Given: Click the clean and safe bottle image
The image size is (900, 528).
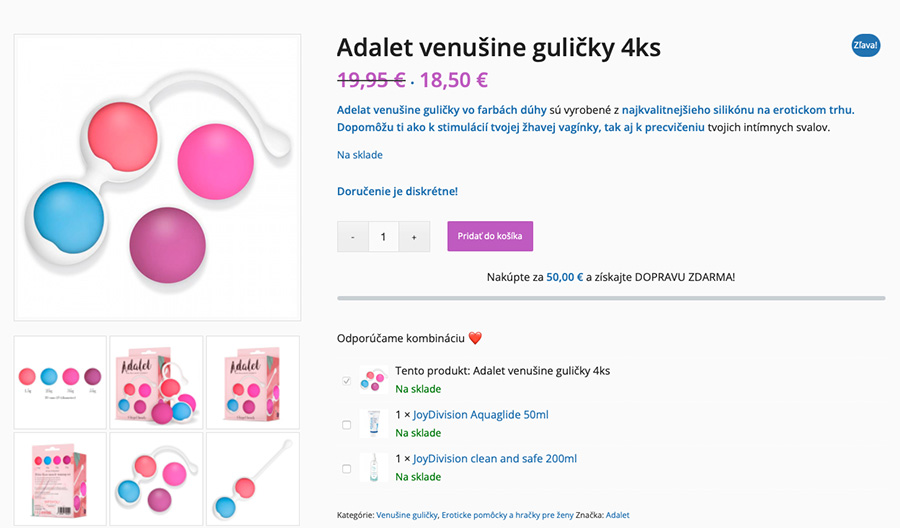Looking at the screenshot, I should [x=374, y=468].
